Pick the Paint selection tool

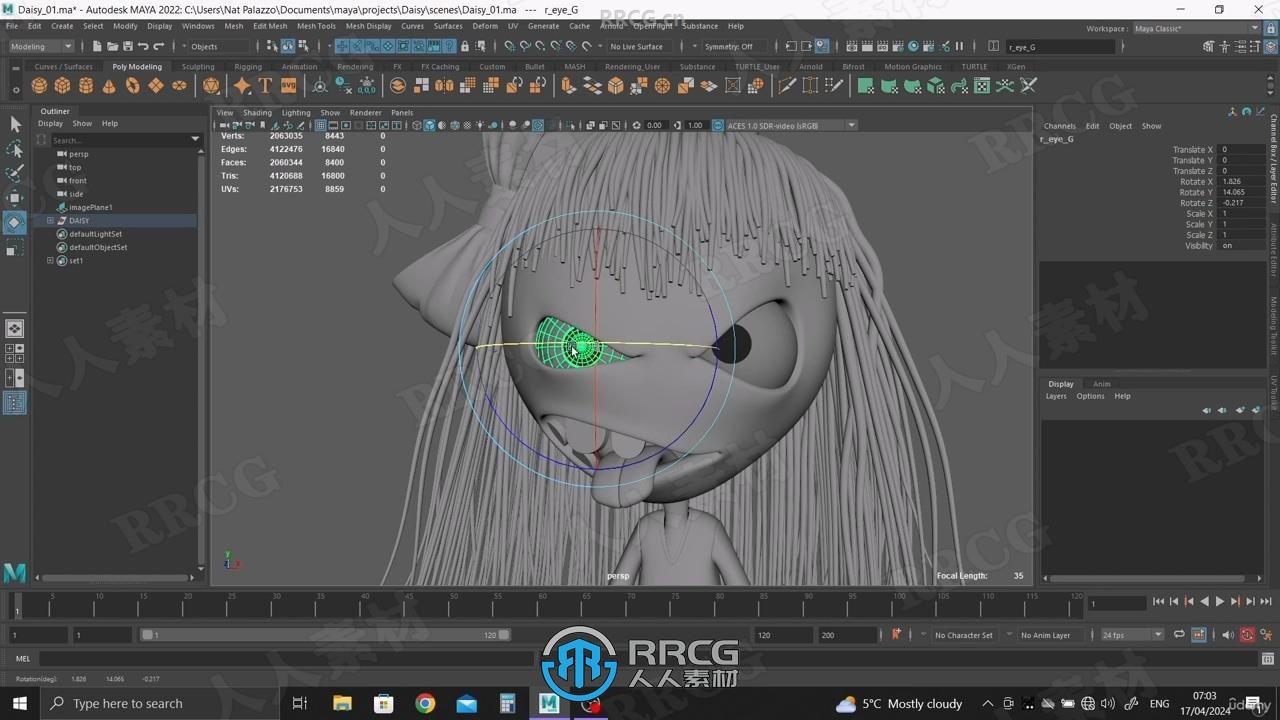click(15, 174)
